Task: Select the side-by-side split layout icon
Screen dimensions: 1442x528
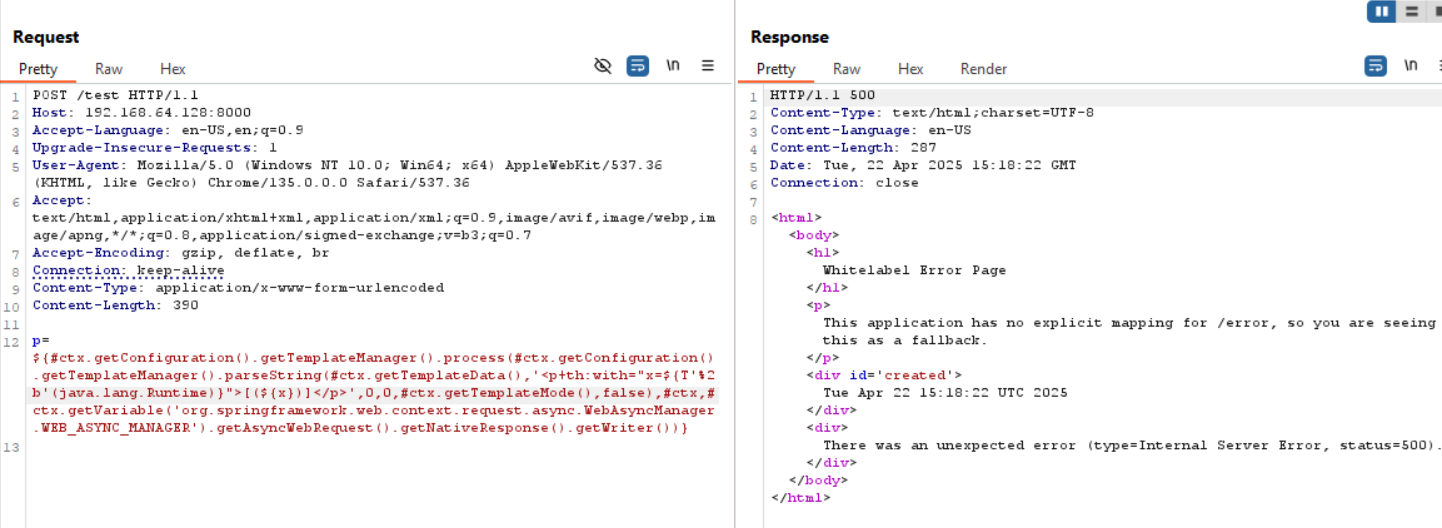Action: [1381, 11]
